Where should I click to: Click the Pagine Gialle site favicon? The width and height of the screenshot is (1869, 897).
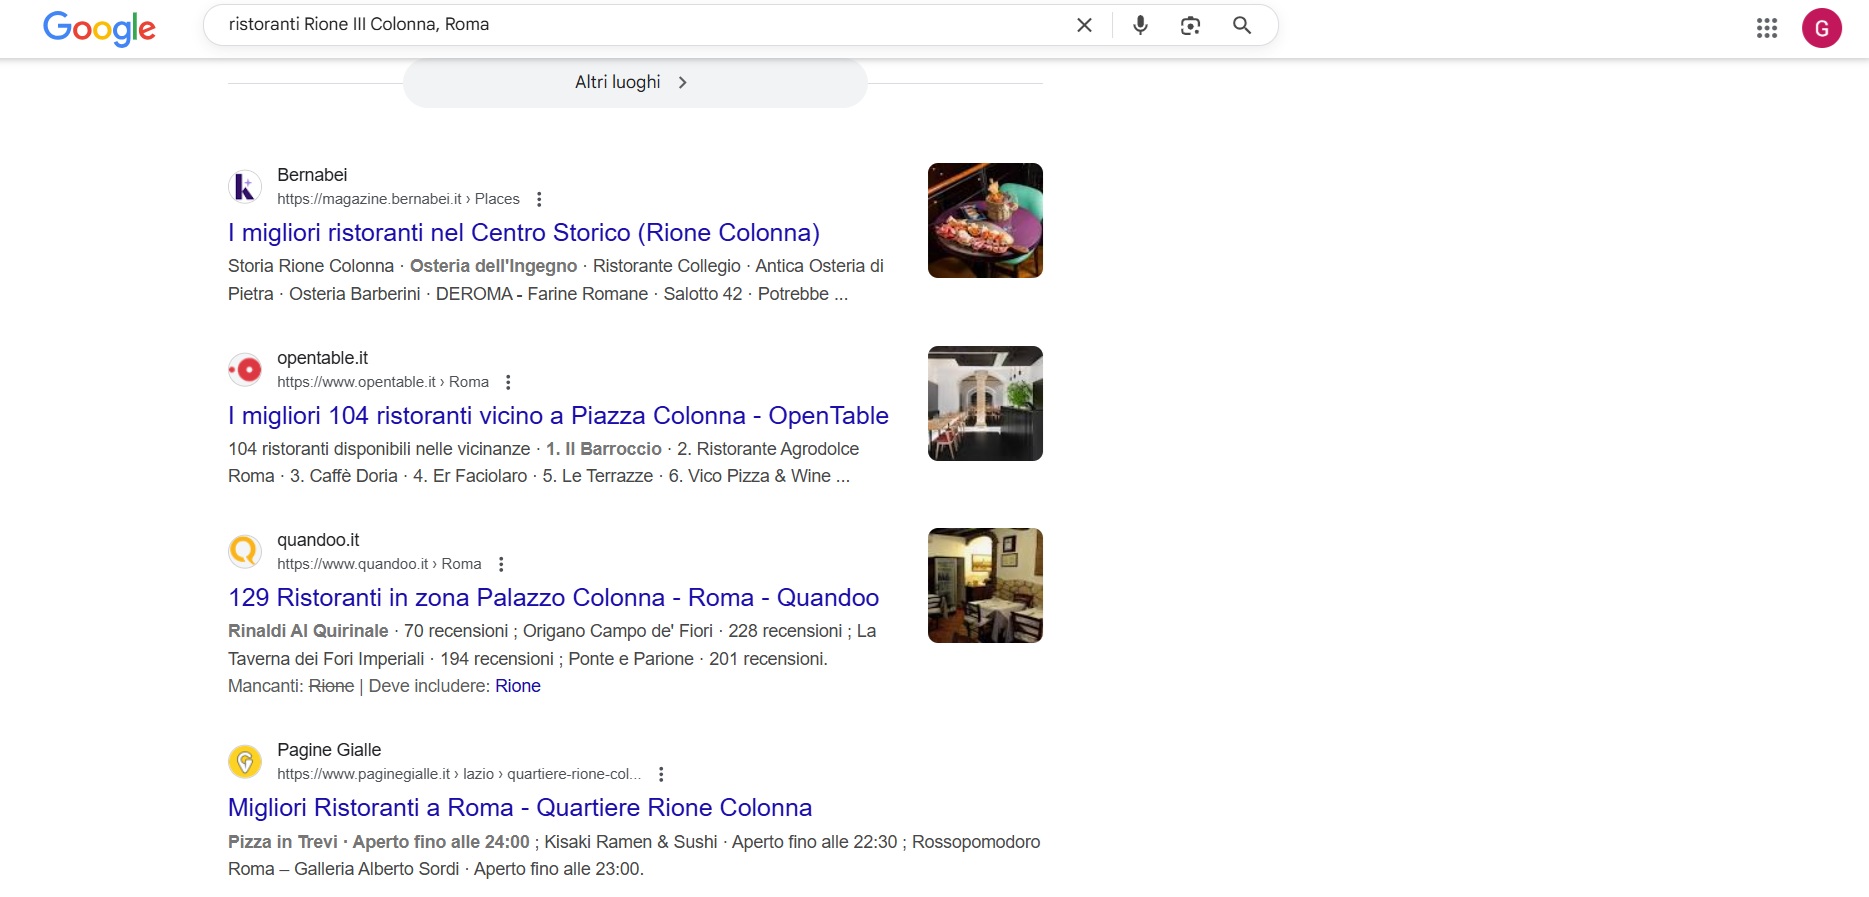(245, 762)
